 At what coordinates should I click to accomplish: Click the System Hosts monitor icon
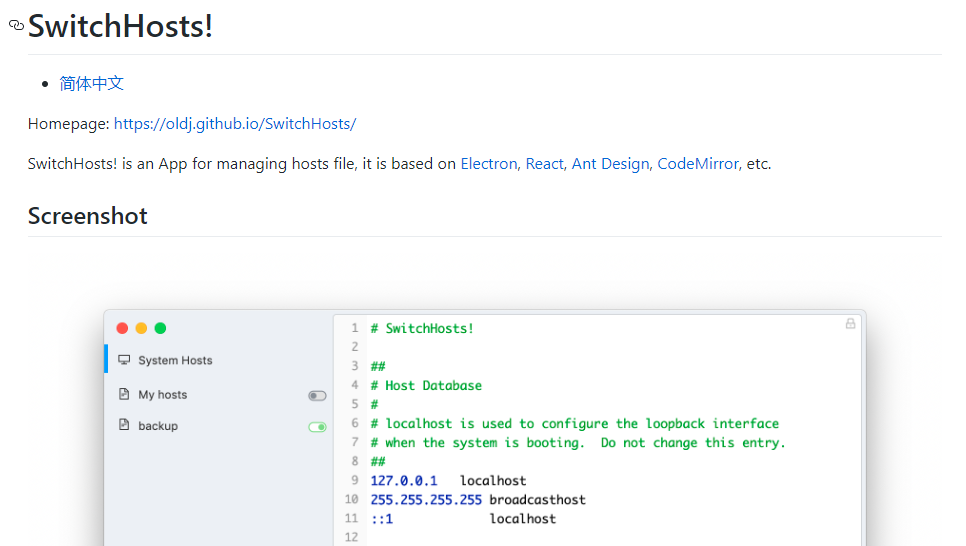tap(124, 360)
